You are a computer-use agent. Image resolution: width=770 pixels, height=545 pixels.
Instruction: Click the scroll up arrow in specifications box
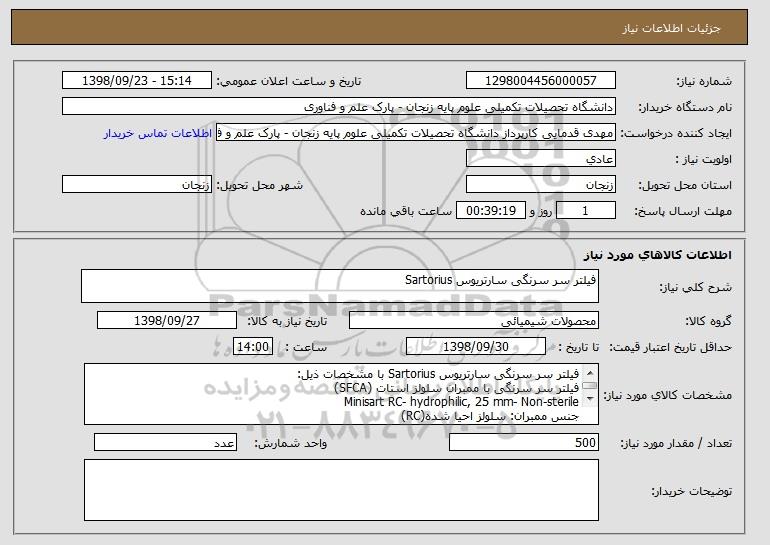coord(590,373)
